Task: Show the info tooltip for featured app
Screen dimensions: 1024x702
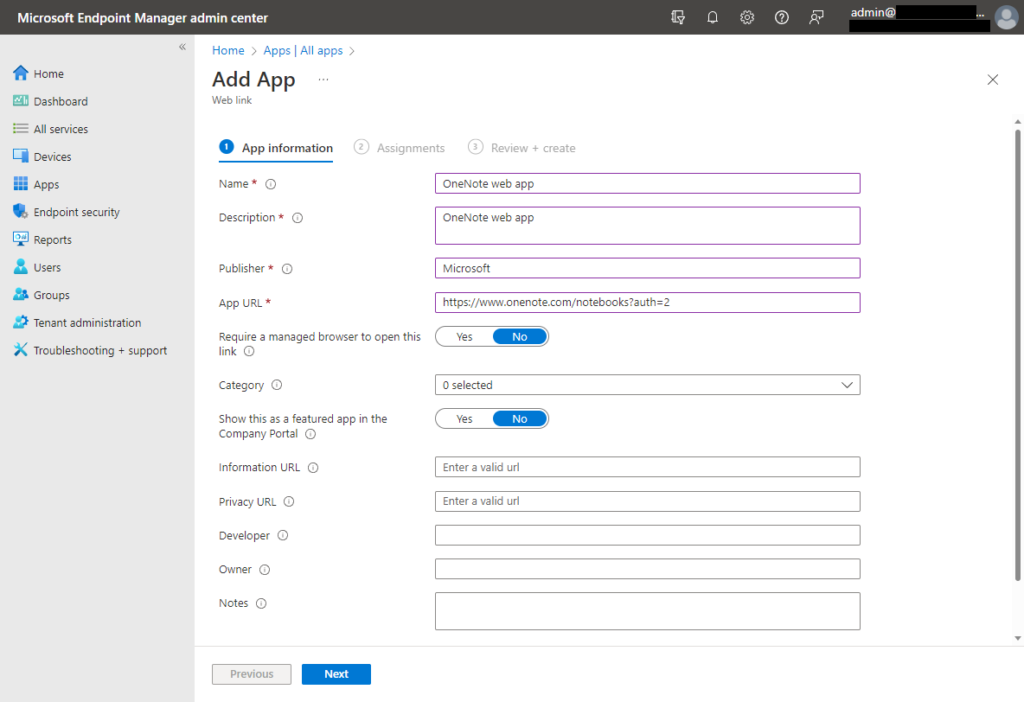Action: point(311,434)
